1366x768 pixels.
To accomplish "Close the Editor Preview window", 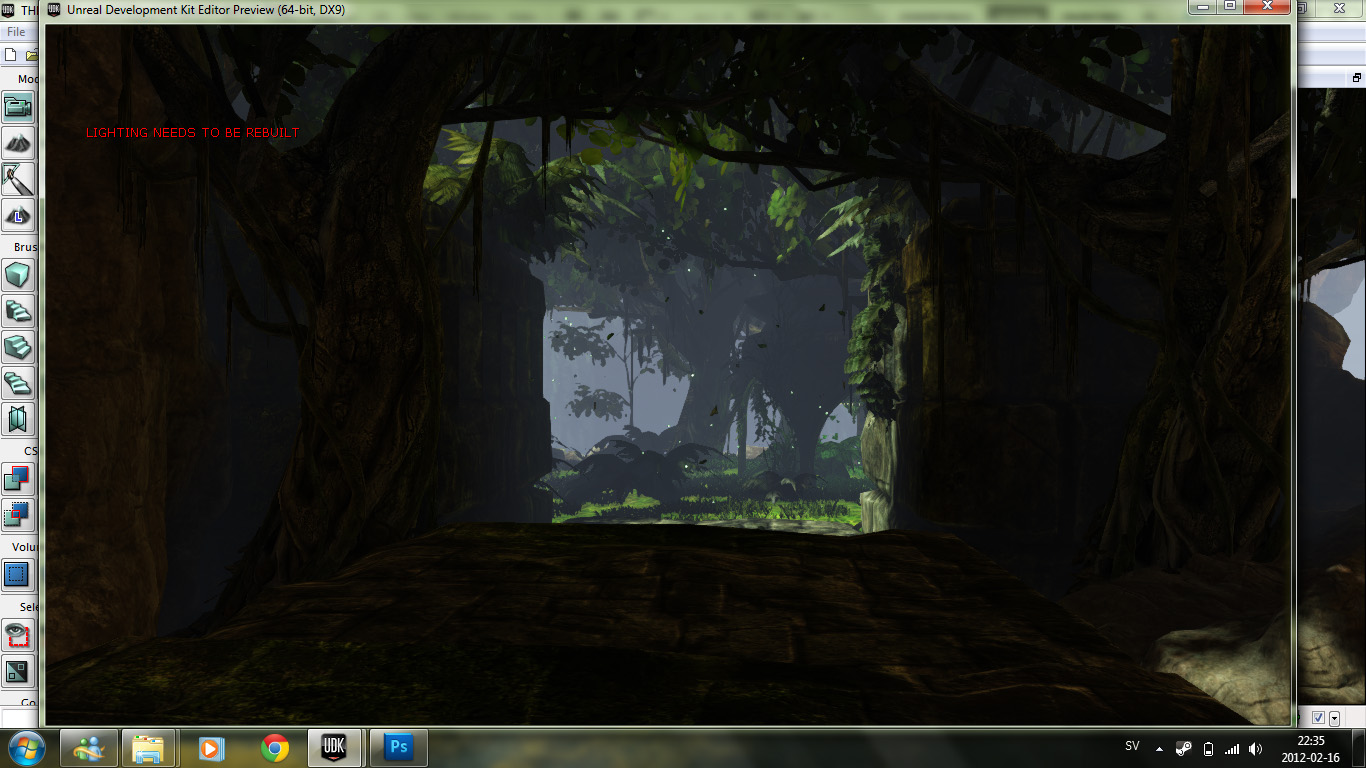I will coord(1267,6).
